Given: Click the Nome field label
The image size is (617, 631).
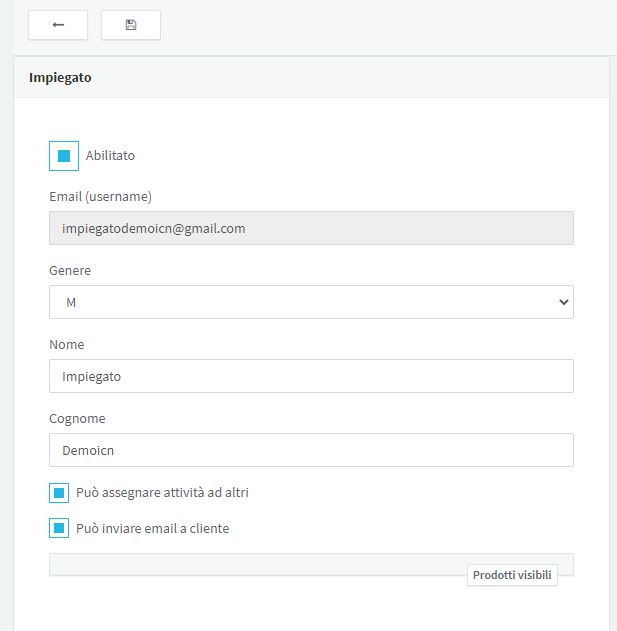Looking at the screenshot, I should pos(67,344).
